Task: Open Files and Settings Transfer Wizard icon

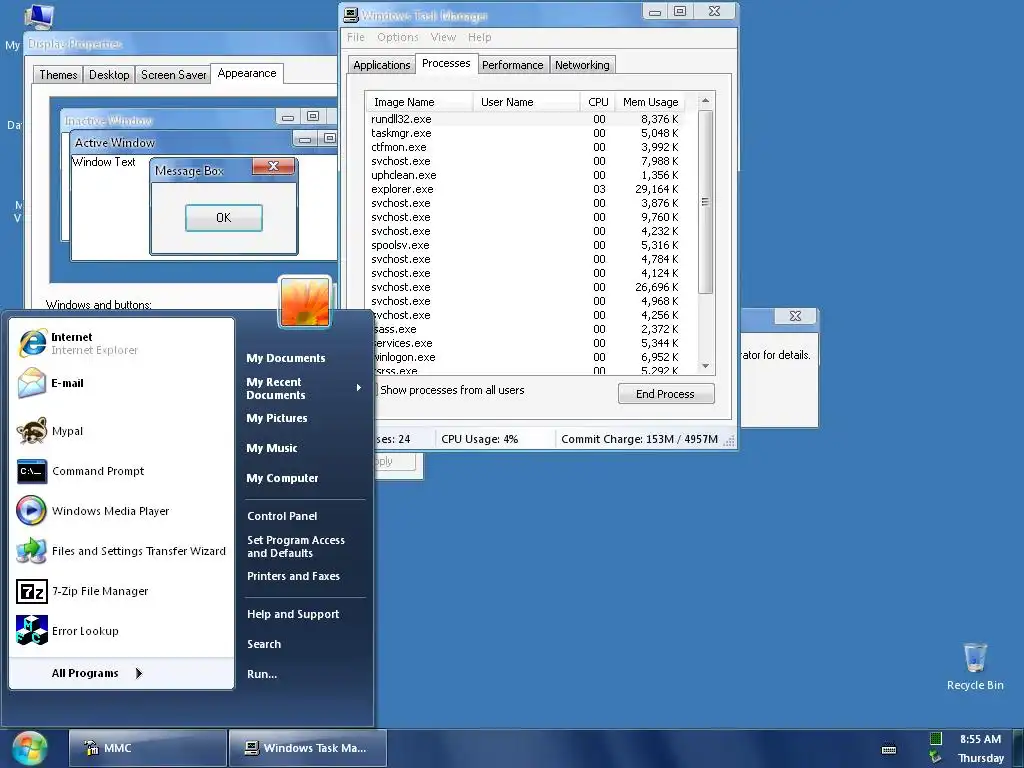Action: 31,551
